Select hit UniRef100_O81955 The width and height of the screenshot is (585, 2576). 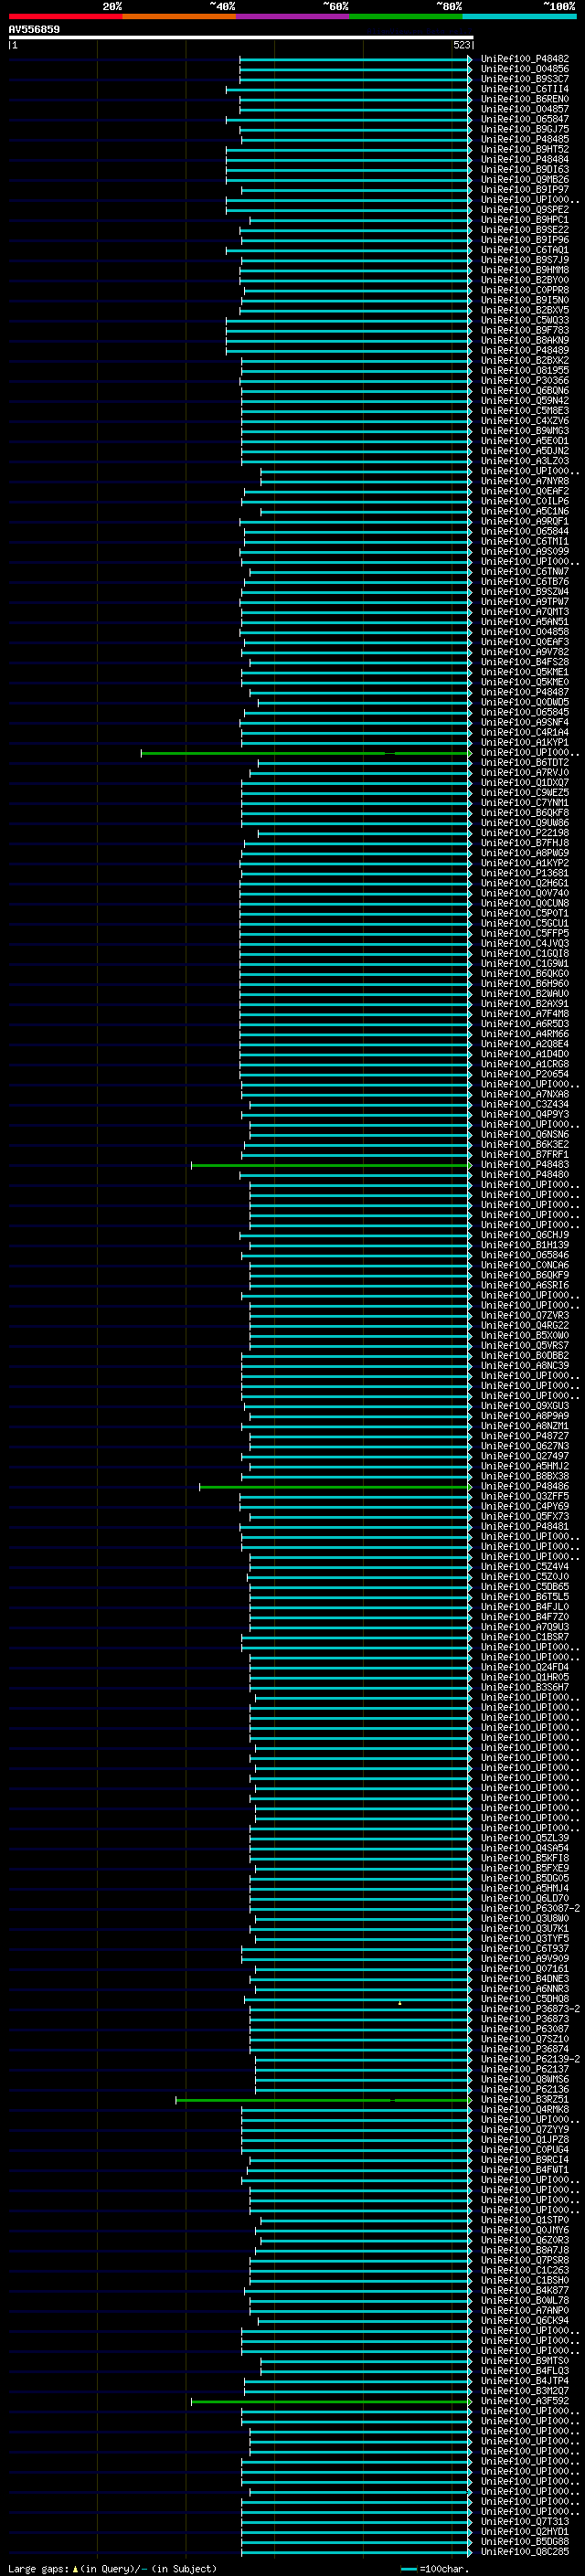coord(524,370)
